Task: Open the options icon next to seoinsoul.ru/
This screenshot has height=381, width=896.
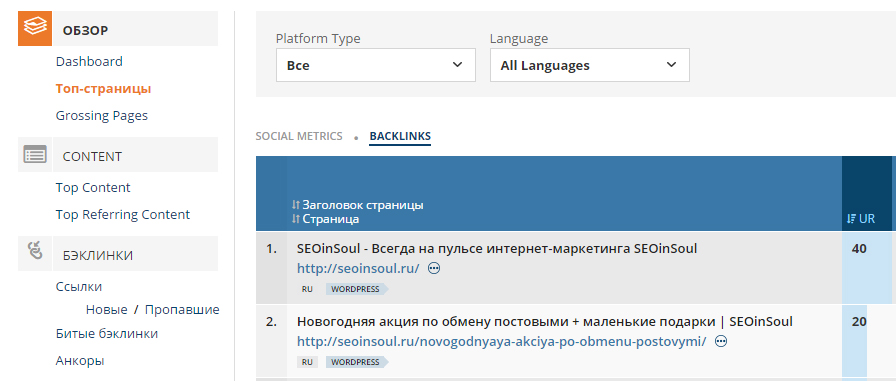Action: coord(434,268)
